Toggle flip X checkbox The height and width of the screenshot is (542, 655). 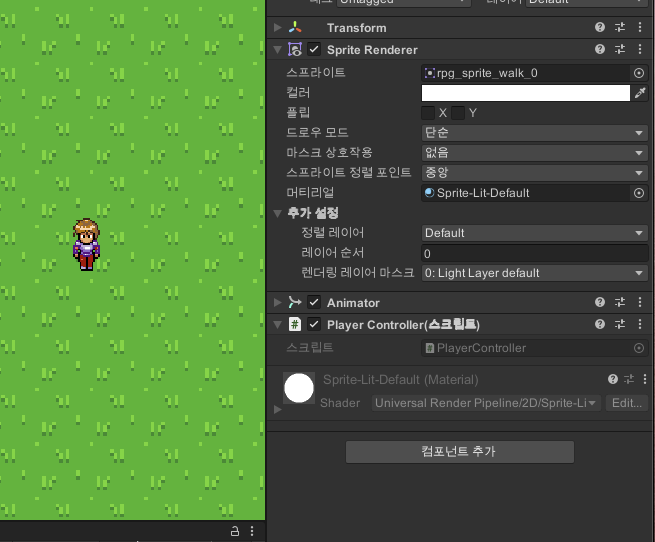tap(428, 113)
